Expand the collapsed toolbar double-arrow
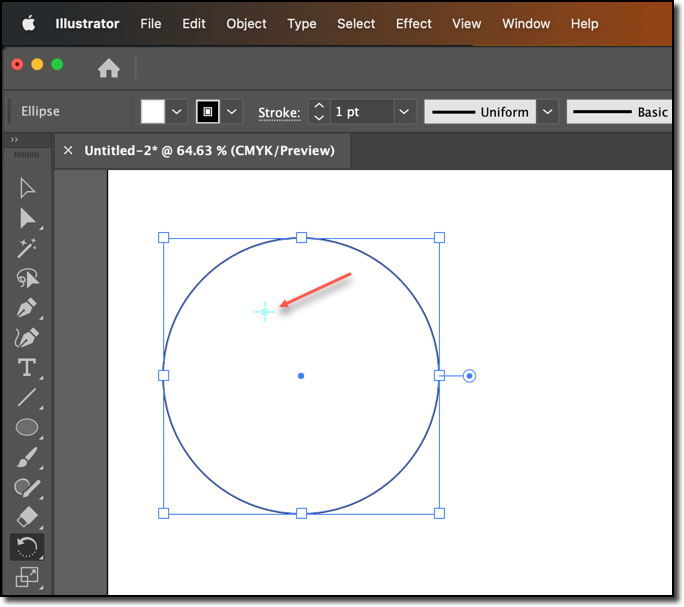 pyautogui.click(x=14, y=140)
